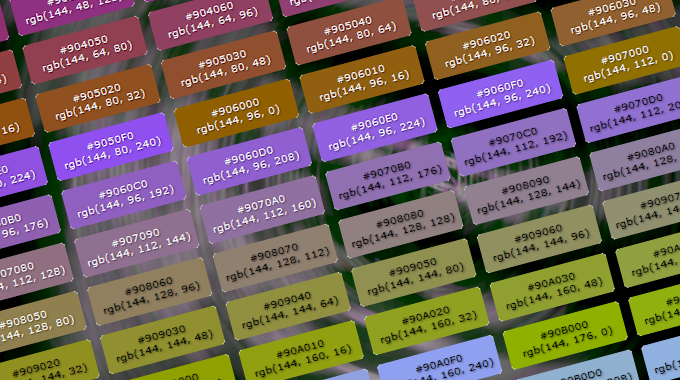Select the #90A030 green swatch

pyautogui.click(x=552, y=287)
